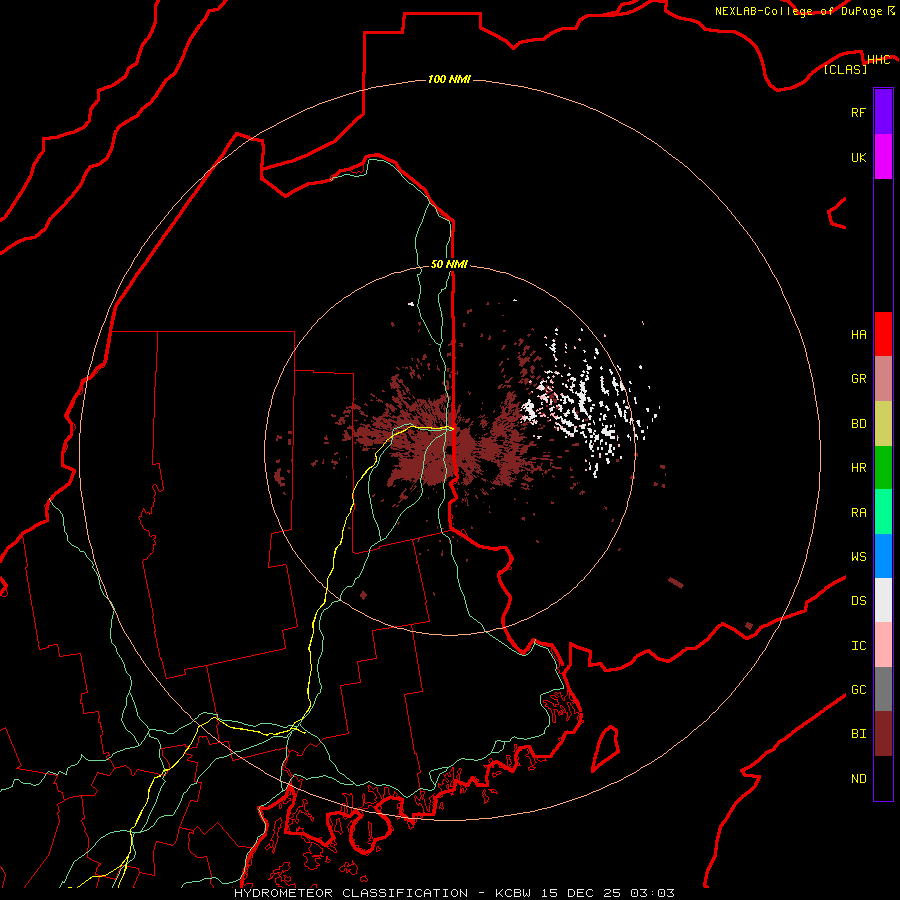Screen dimensions: 900x900
Task: Click the [CLAS] units label
Action: 845,69
